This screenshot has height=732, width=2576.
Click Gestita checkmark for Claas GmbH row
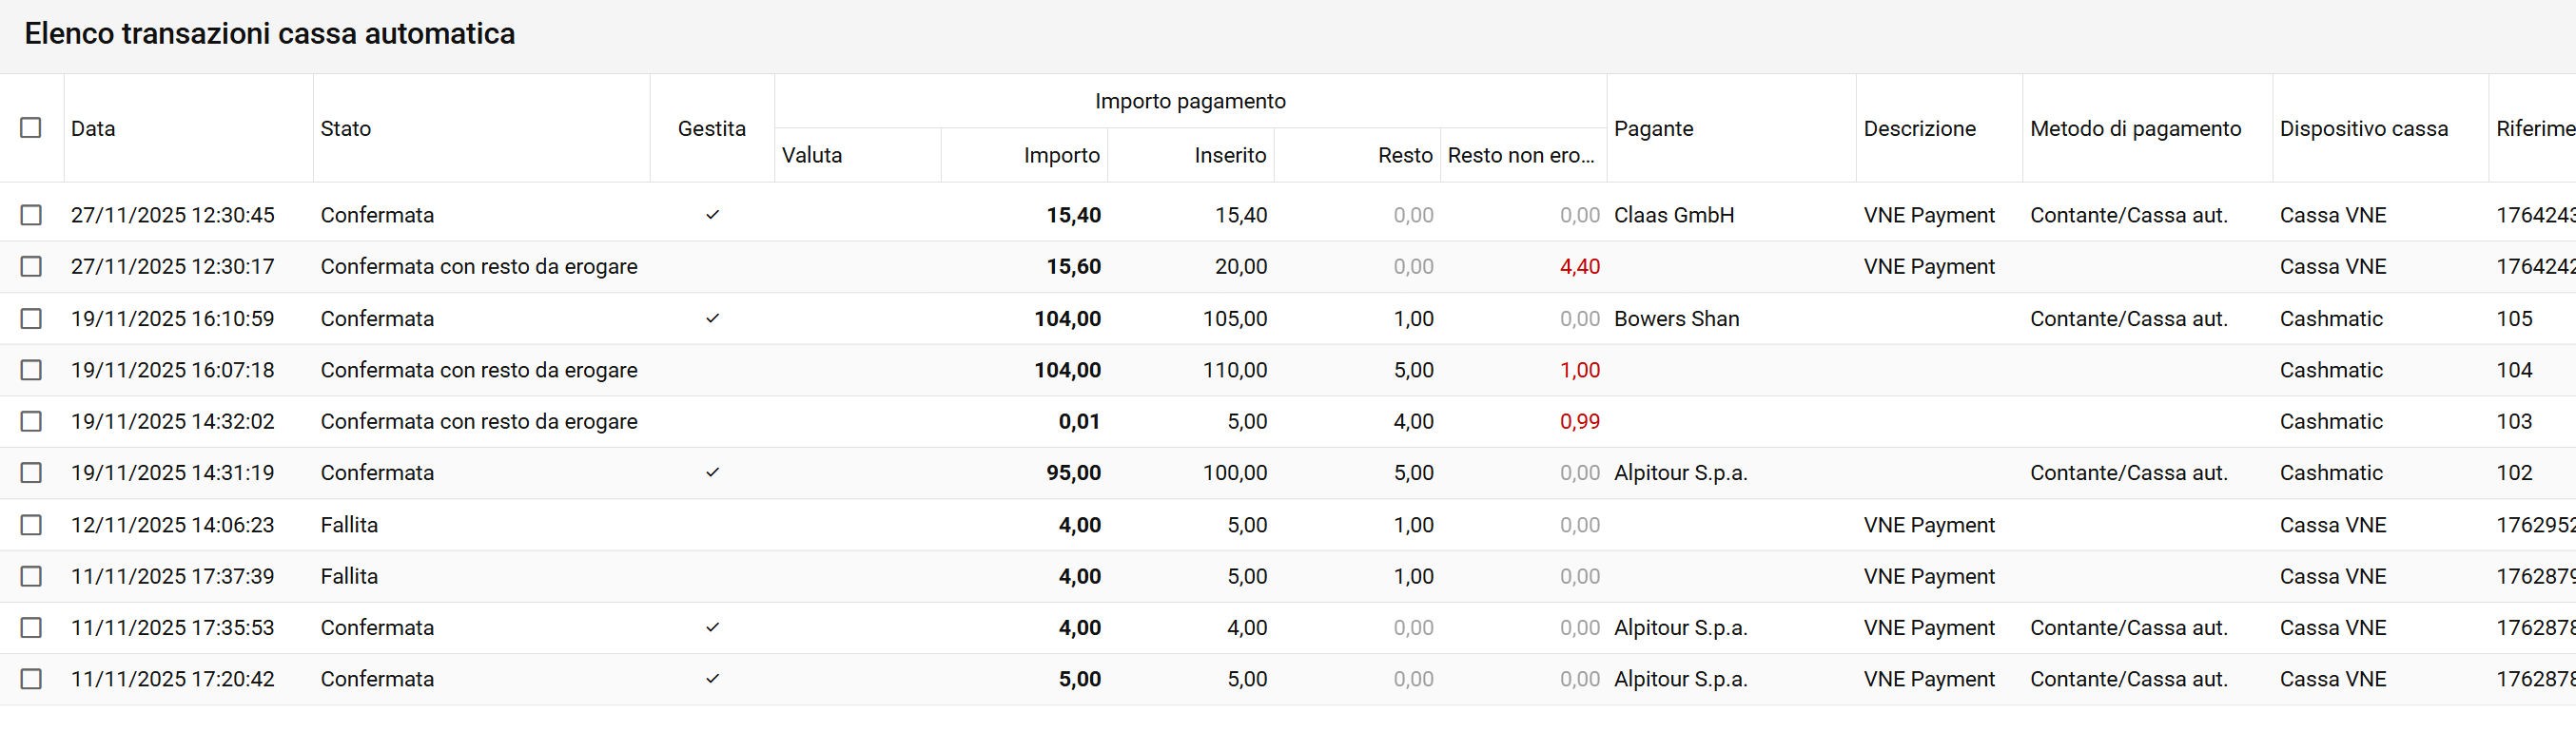(712, 215)
